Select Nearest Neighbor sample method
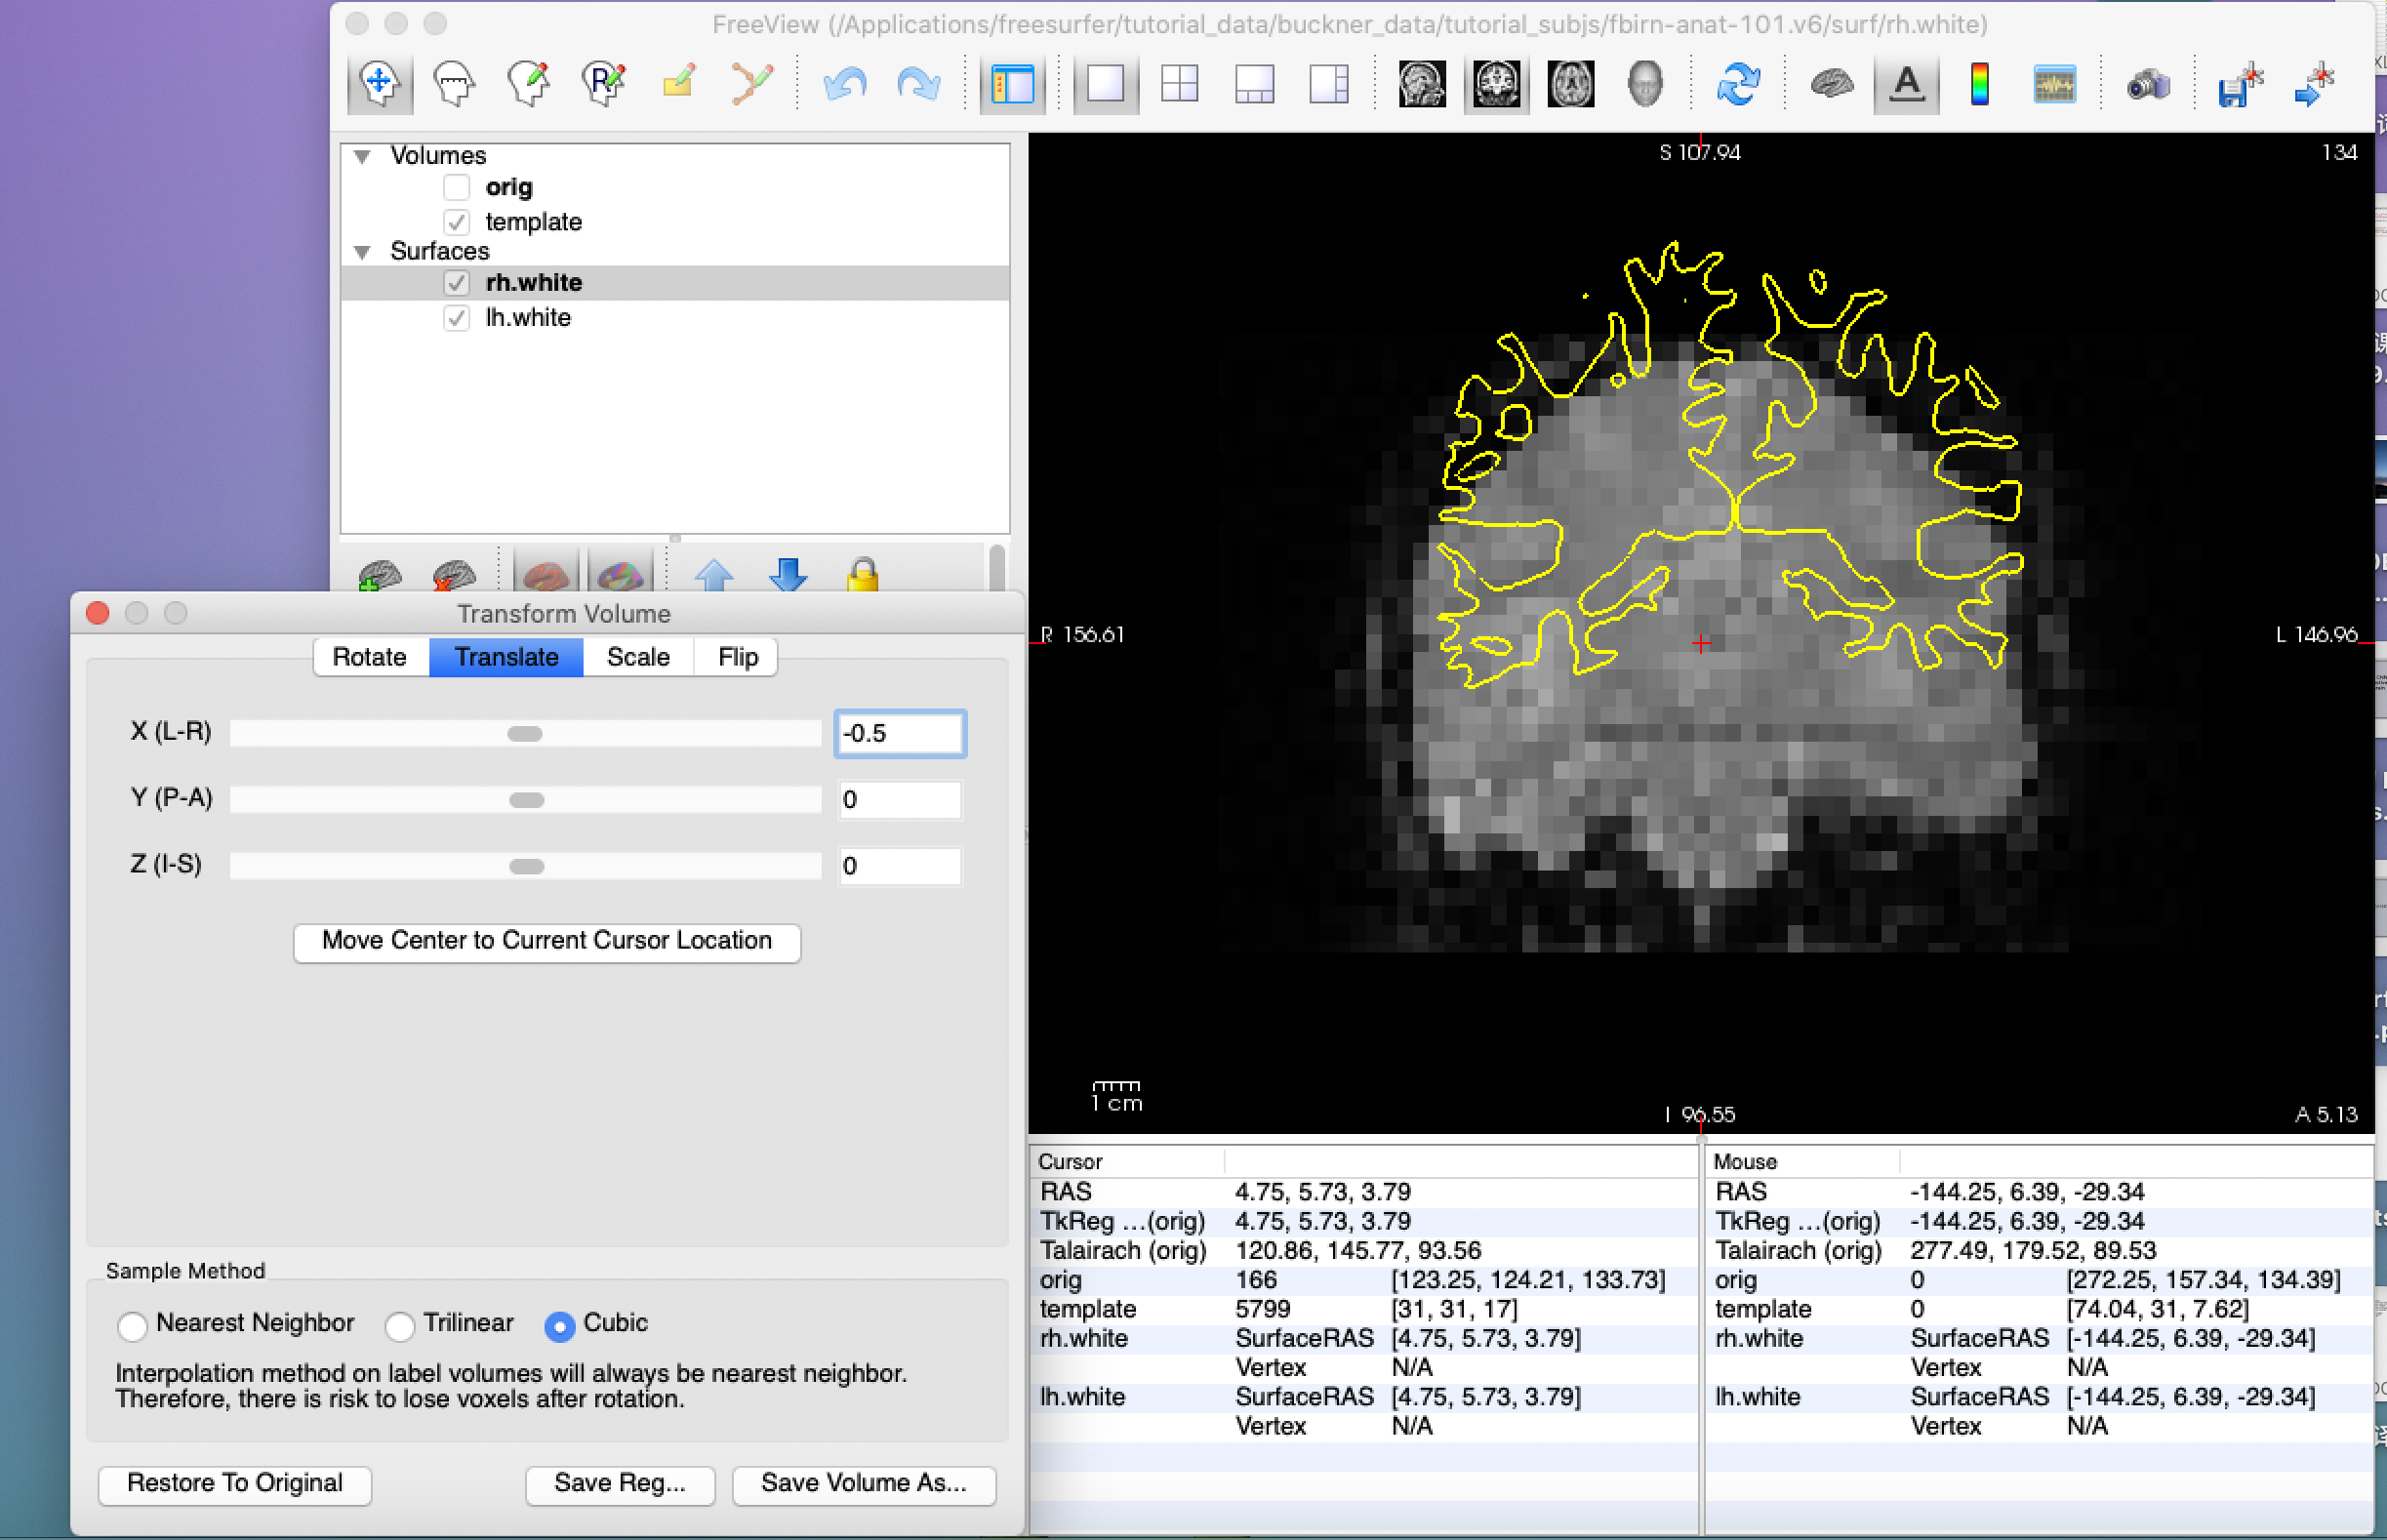Screen dimensions: 2387x1540 click(132, 1325)
